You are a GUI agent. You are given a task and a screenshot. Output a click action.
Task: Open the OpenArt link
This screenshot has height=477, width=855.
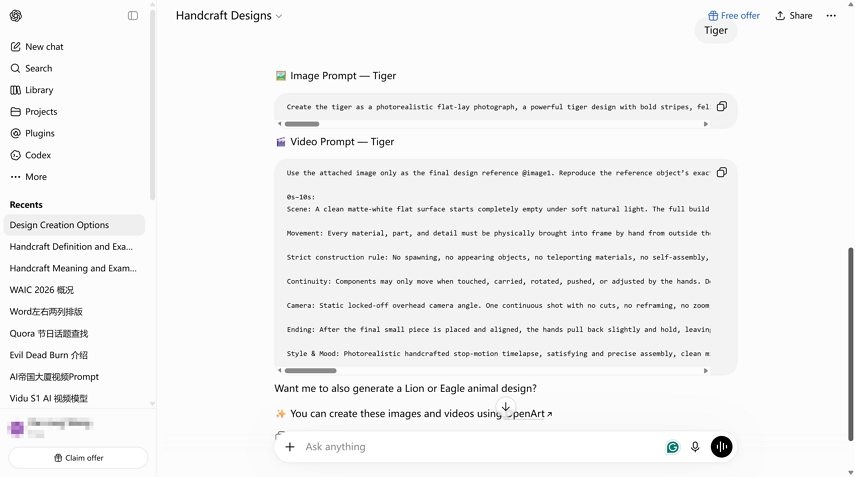(x=528, y=414)
